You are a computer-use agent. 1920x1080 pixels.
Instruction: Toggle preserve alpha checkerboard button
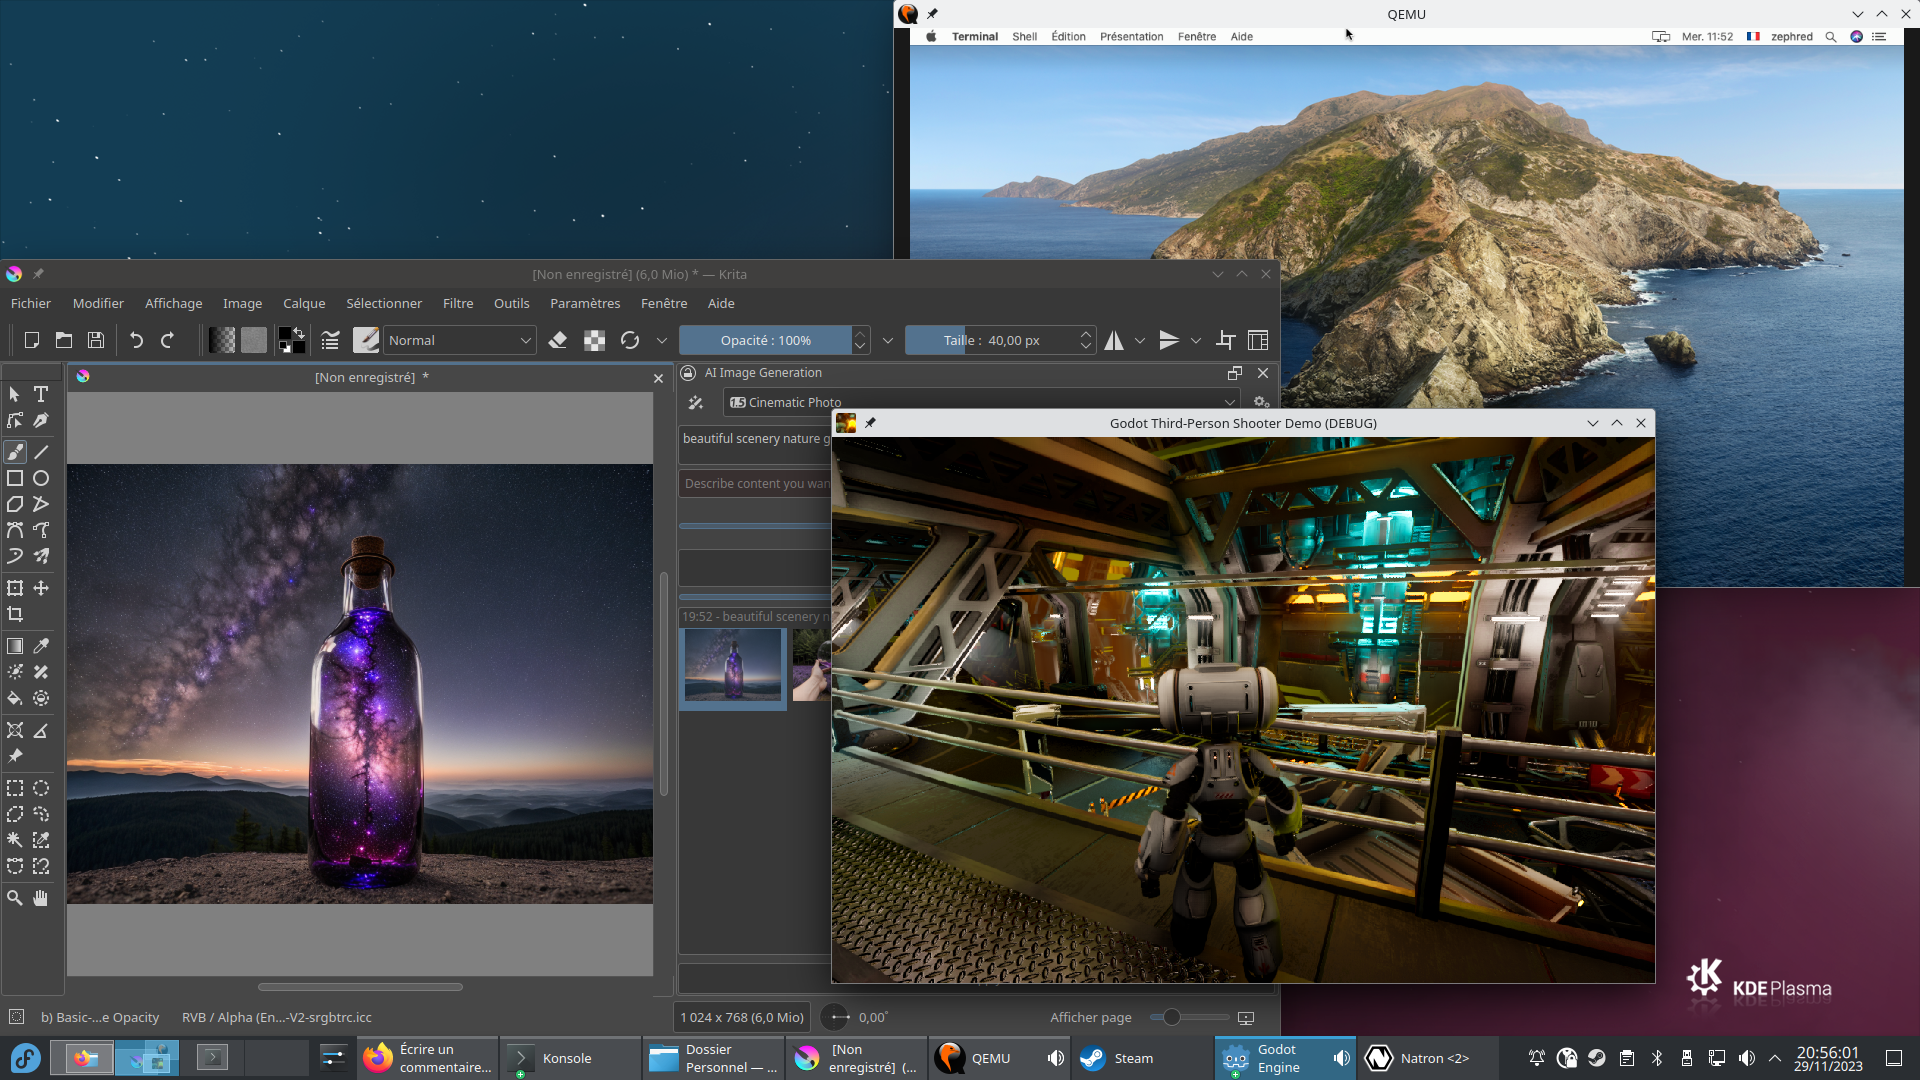[594, 340]
